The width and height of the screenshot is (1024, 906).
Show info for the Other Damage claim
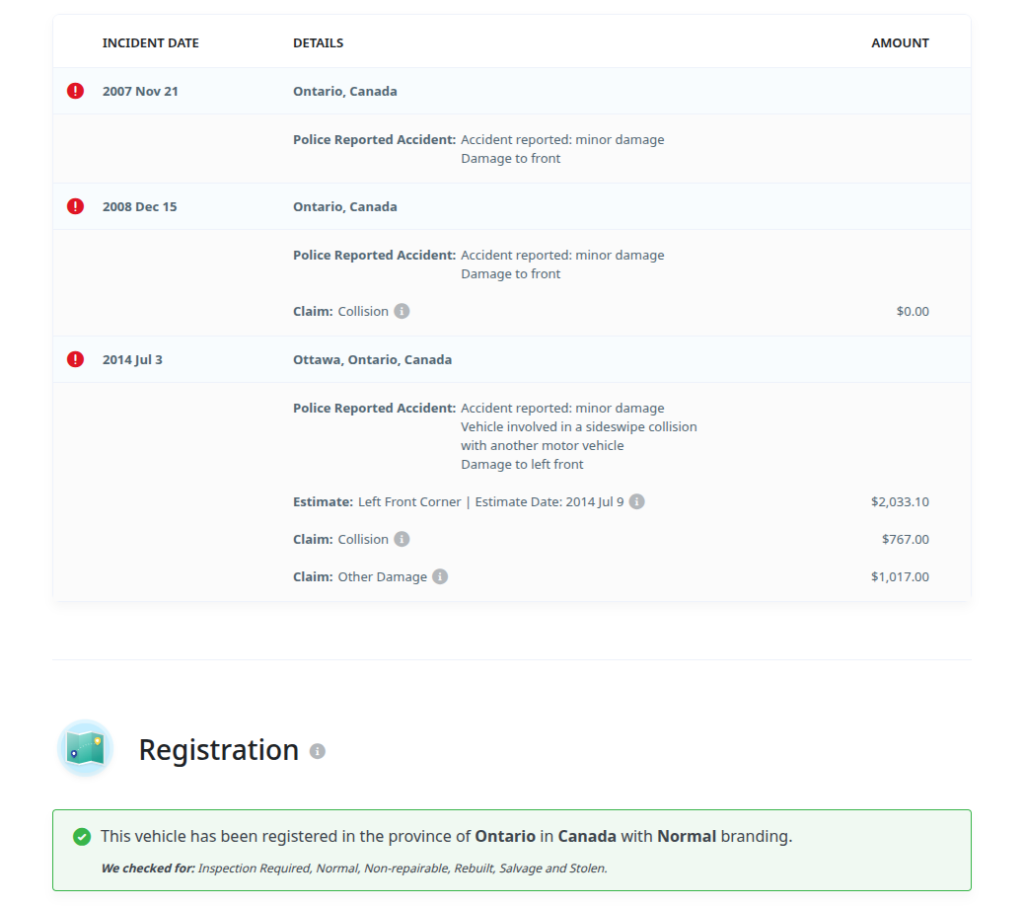coord(440,577)
